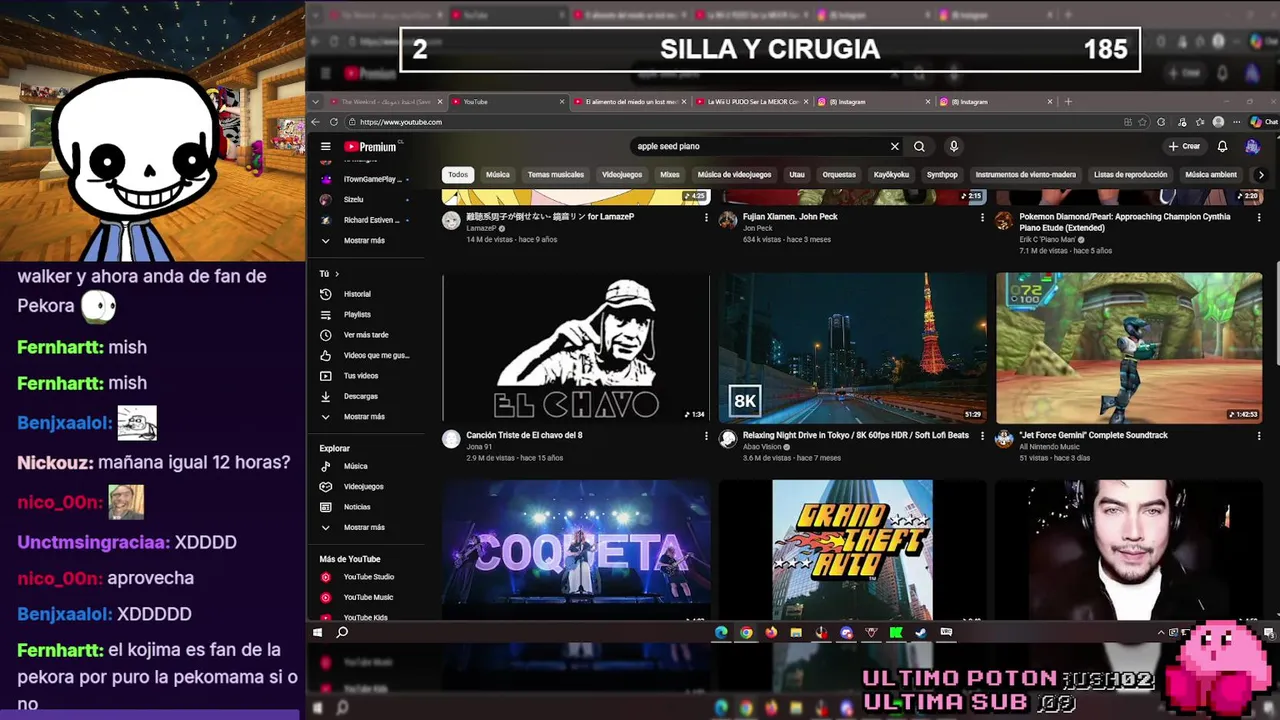
Task: Select the Videojuegos filter chip
Action: click(622, 175)
